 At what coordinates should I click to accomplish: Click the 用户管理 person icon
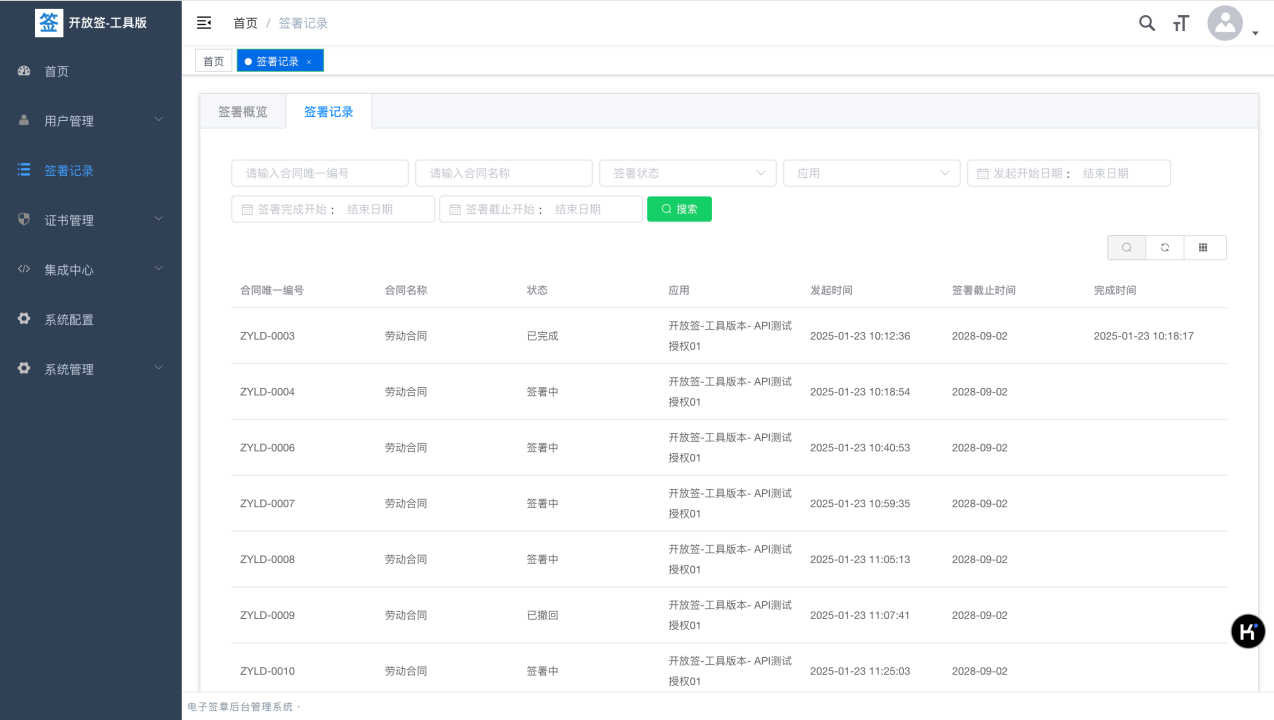[24, 120]
